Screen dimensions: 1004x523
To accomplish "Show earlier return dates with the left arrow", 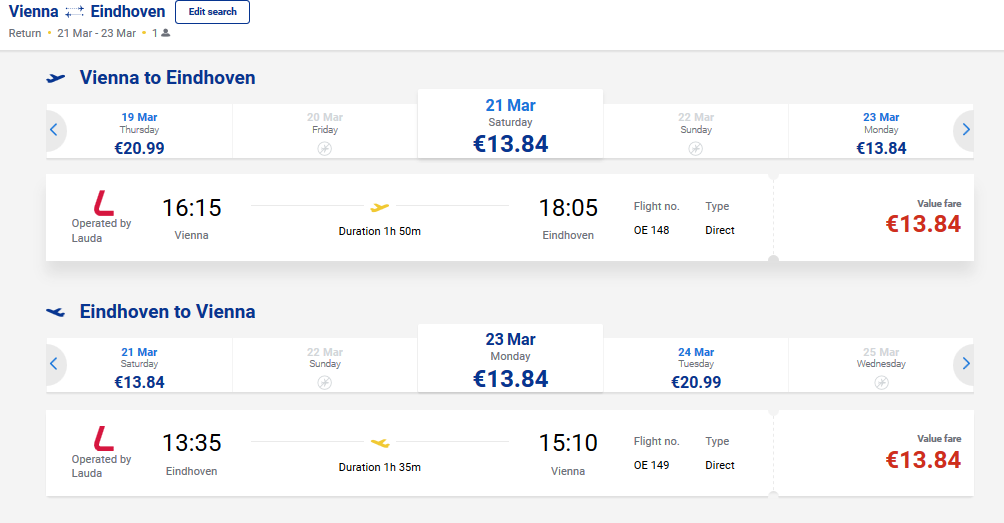I will [x=54, y=364].
